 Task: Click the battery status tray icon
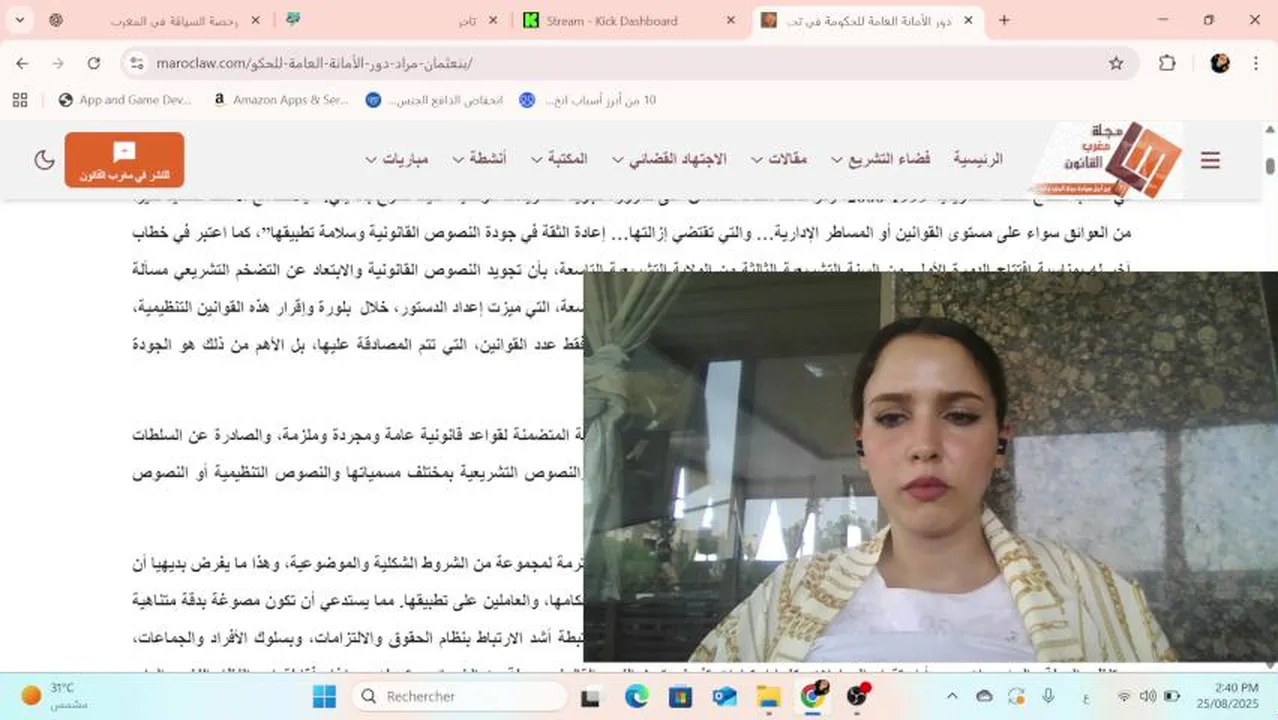tap(1172, 696)
